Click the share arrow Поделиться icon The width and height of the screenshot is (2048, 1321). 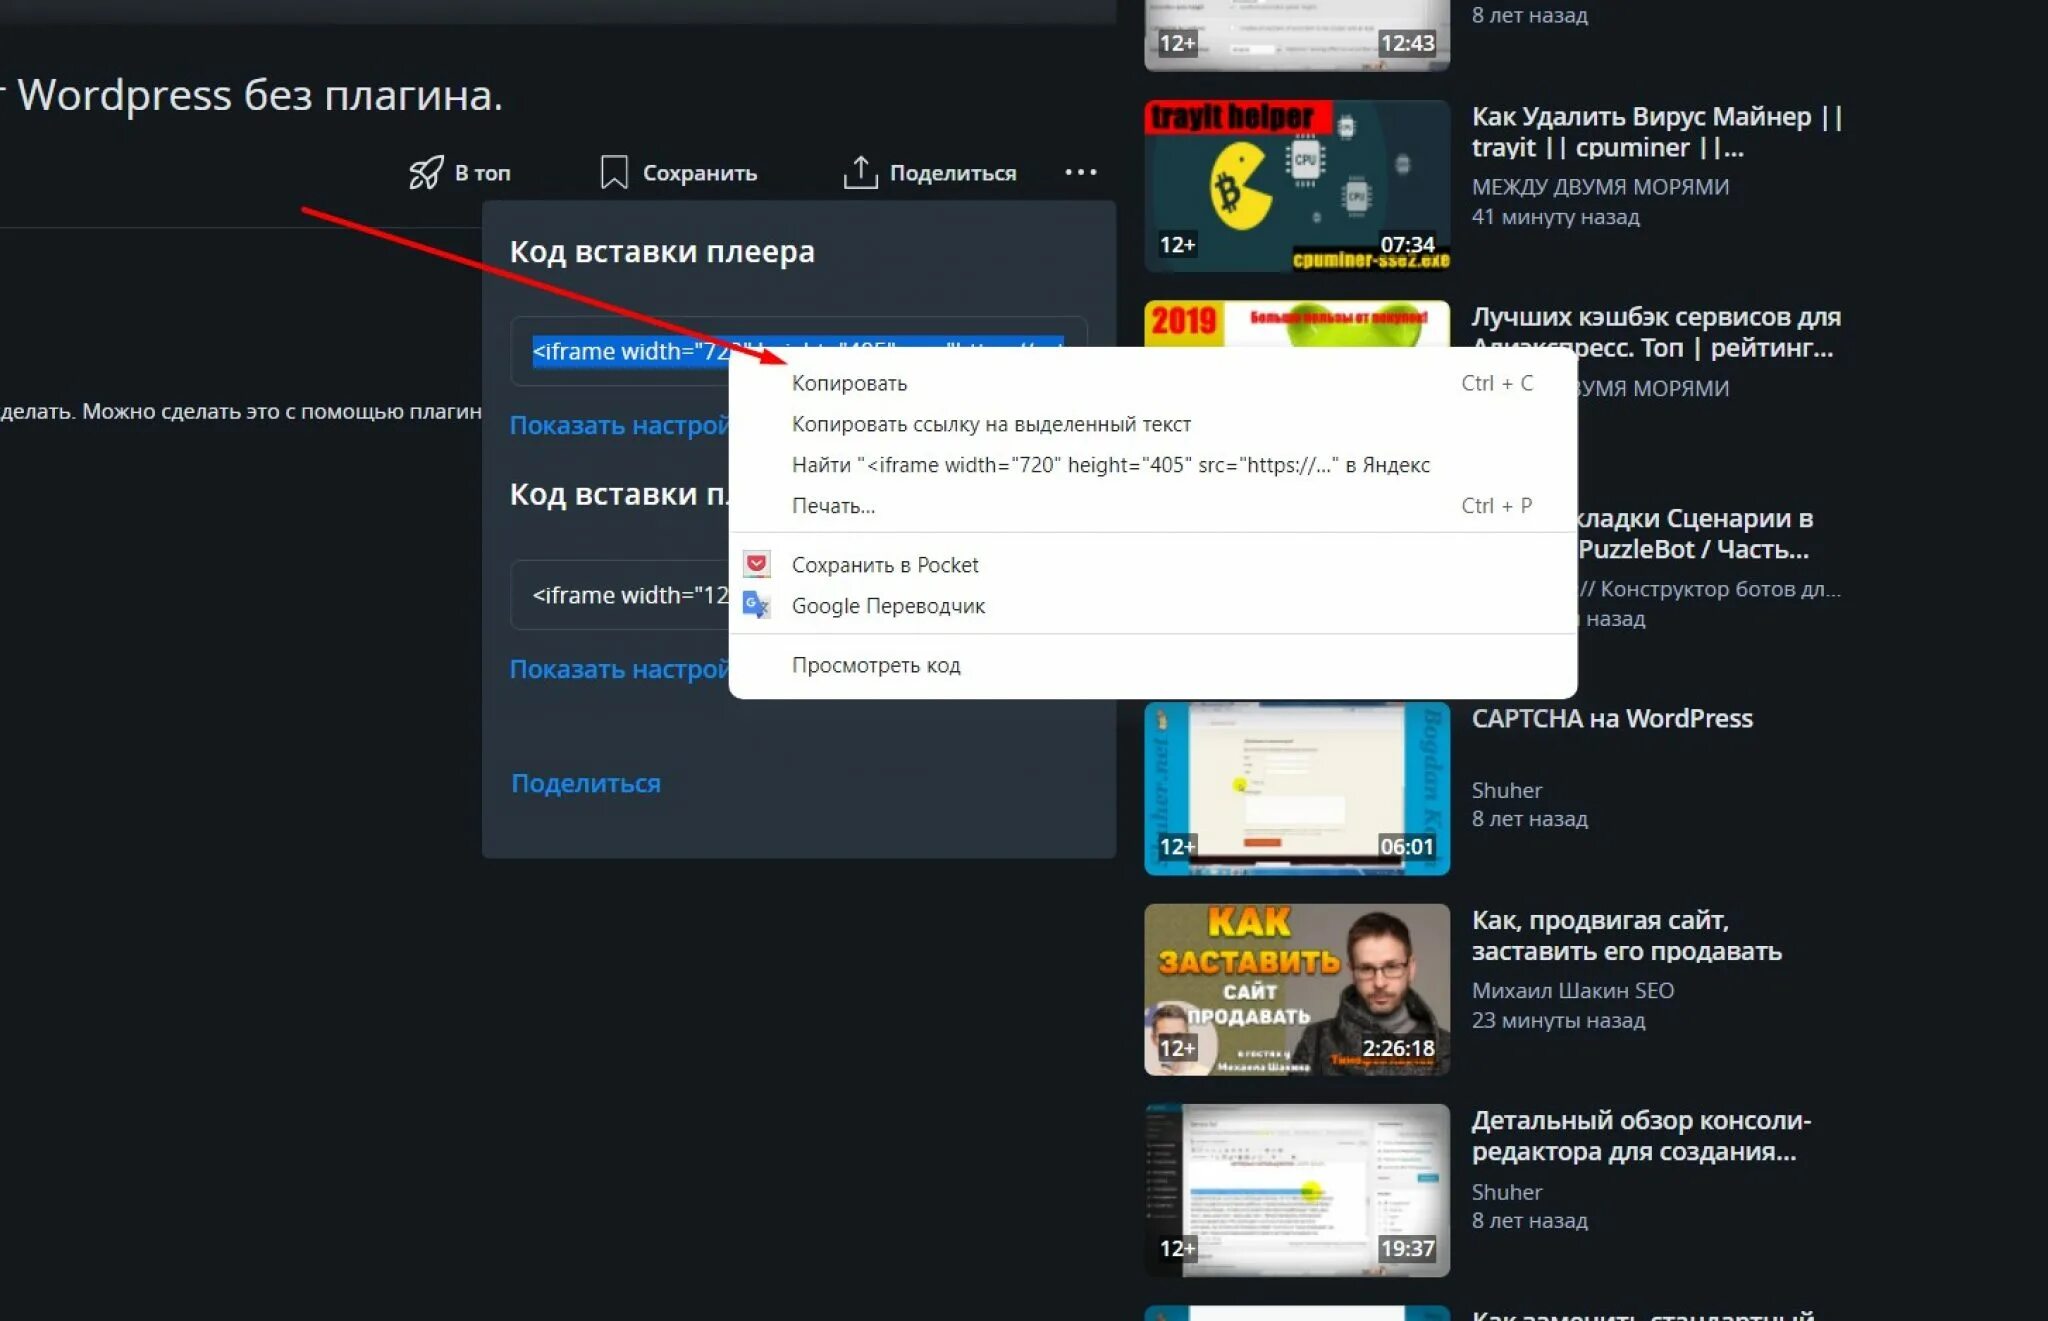(859, 172)
